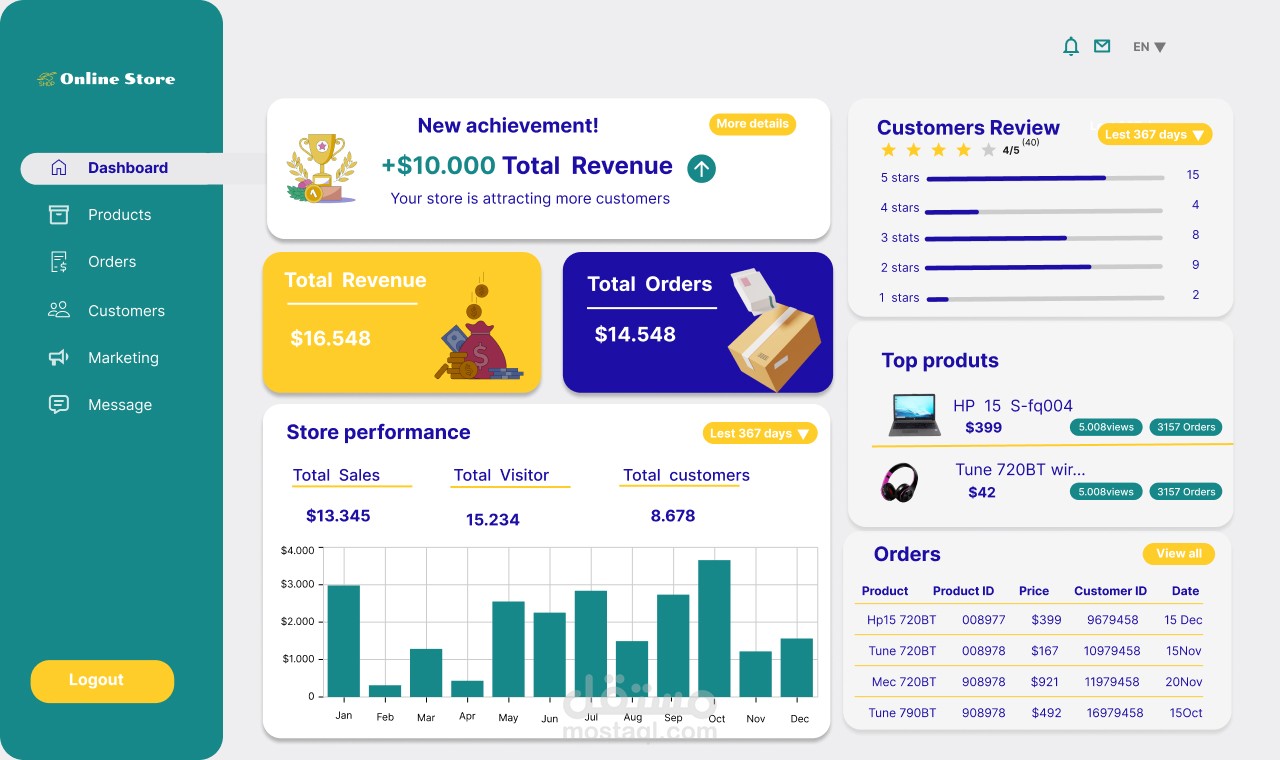Click the Products box icon
1280x760 pixels.
pos(59,214)
